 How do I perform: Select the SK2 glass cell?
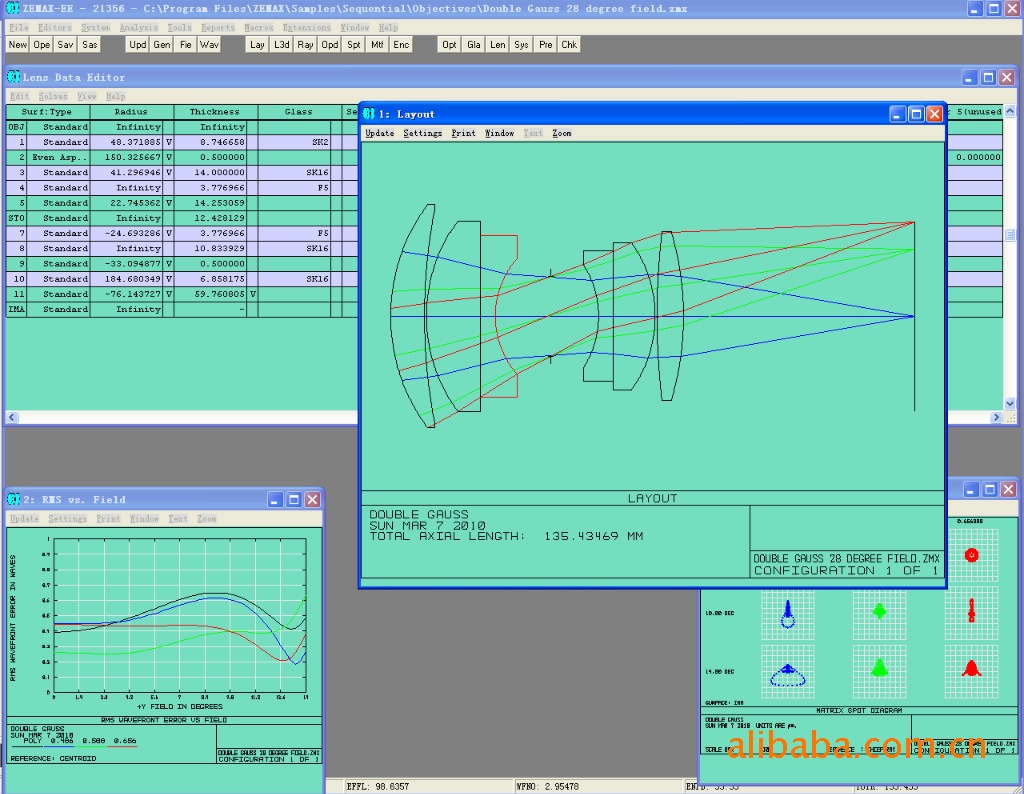298,142
